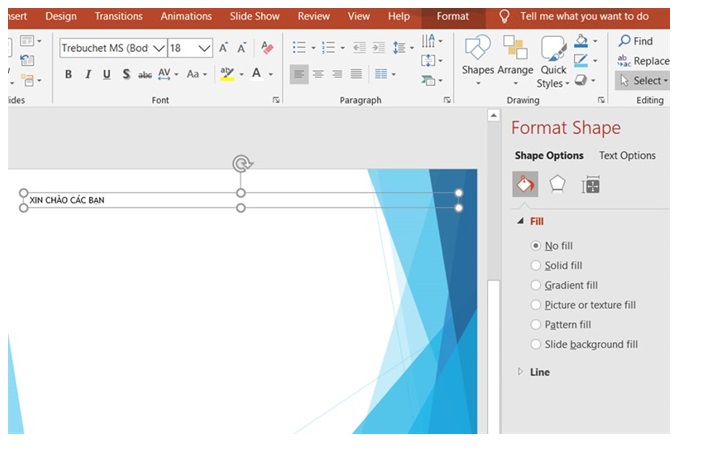Open the font size dropdown
702x456 pixels.
coord(205,48)
